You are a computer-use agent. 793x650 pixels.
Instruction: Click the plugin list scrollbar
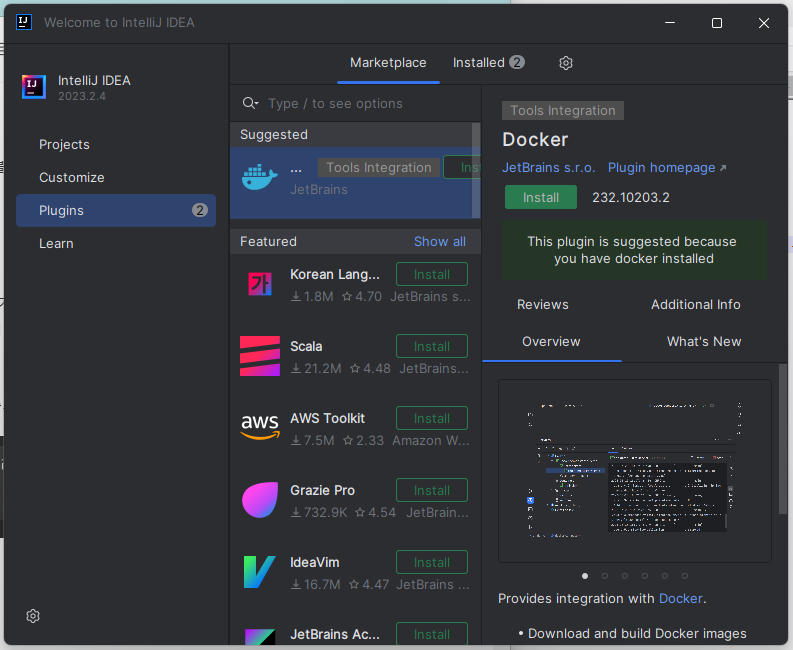[475, 170]
